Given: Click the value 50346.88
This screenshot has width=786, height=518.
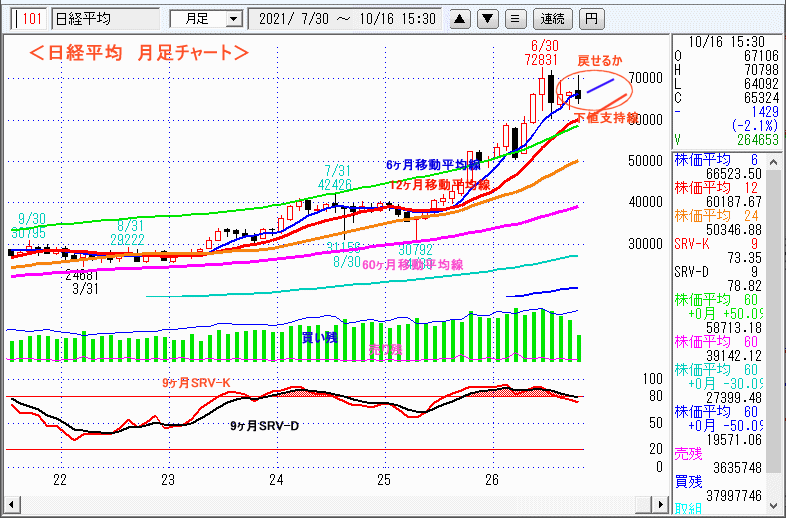Looking at the screenshot, I should click(734, 230).
